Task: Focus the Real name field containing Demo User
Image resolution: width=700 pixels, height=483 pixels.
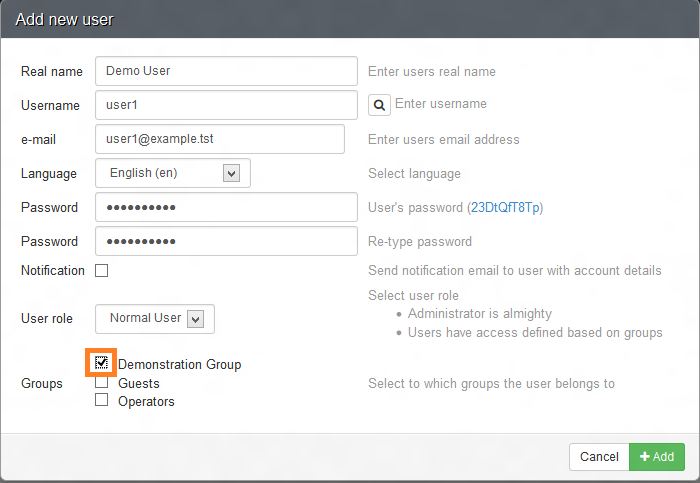Action: 226,71
